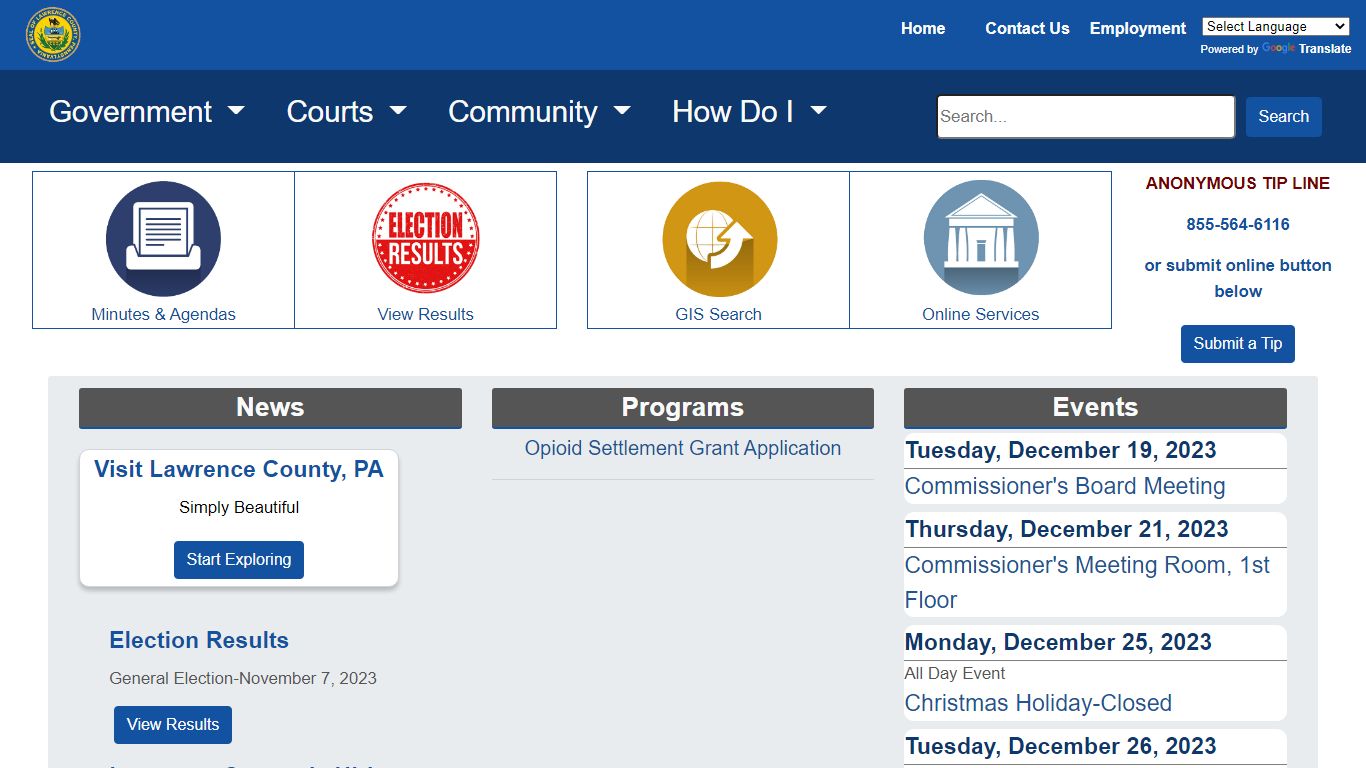Screen dimensions: 1366x768
Task: Open the Community dropdown menu
Action: pyautogui.click(x=539, y=112)
